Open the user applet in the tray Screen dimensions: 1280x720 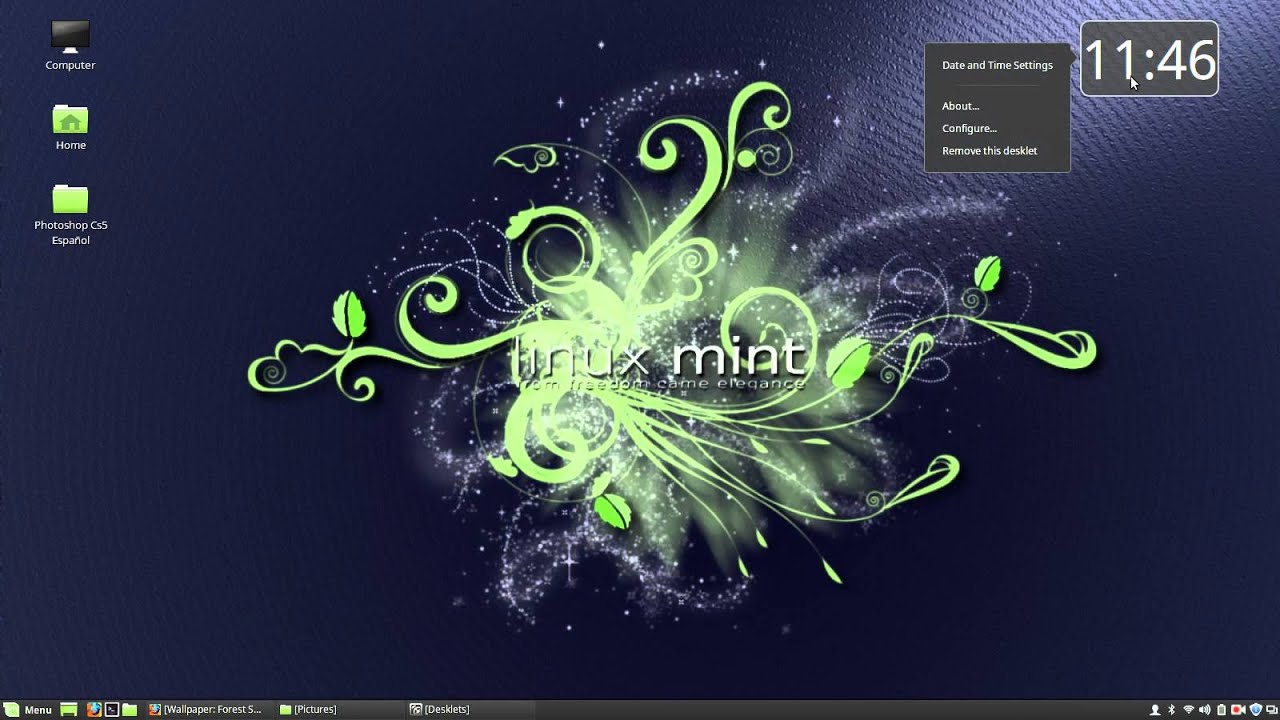(1155, 710)
